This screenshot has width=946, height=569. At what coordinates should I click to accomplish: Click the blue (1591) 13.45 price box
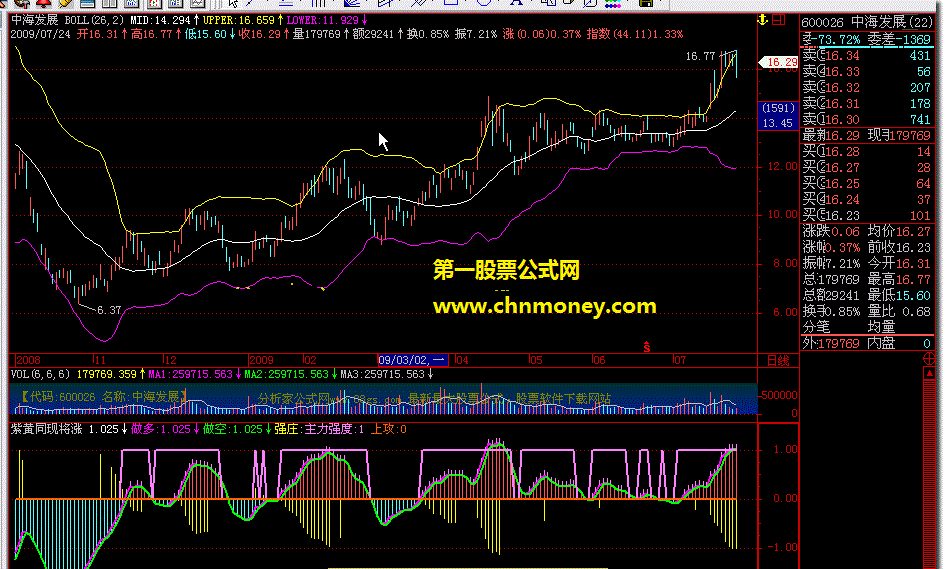coord(778,116)
